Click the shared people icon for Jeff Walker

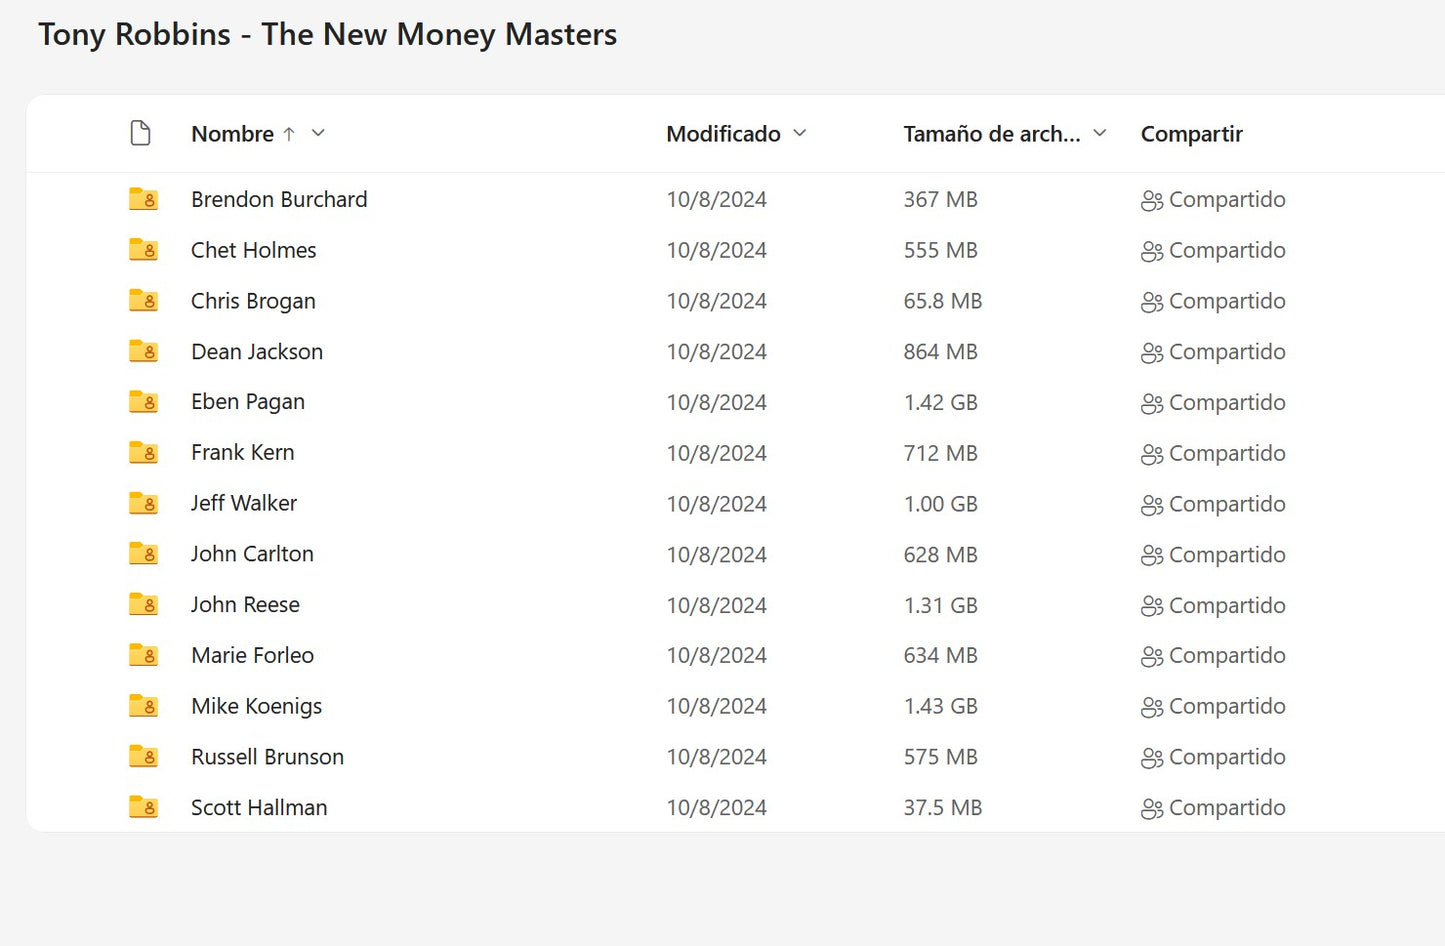click(1151, 505)
